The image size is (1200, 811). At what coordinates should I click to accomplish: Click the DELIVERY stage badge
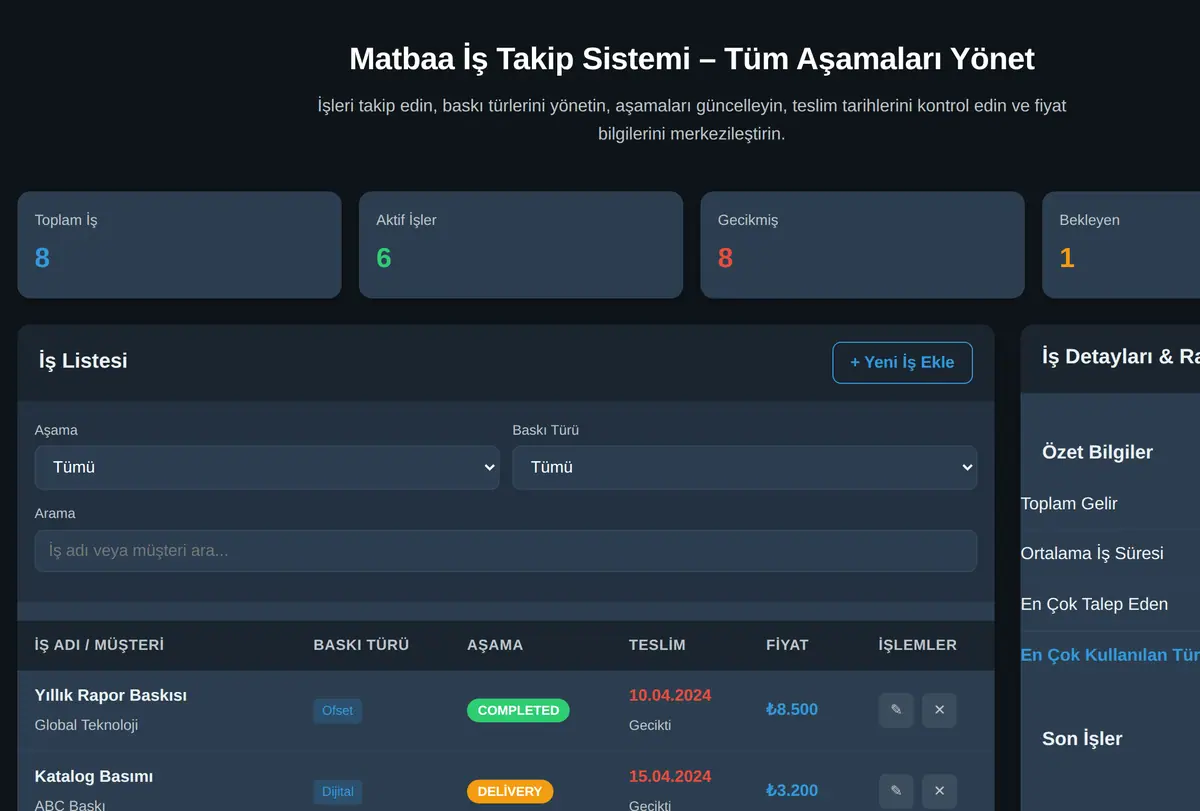point(510,791)
